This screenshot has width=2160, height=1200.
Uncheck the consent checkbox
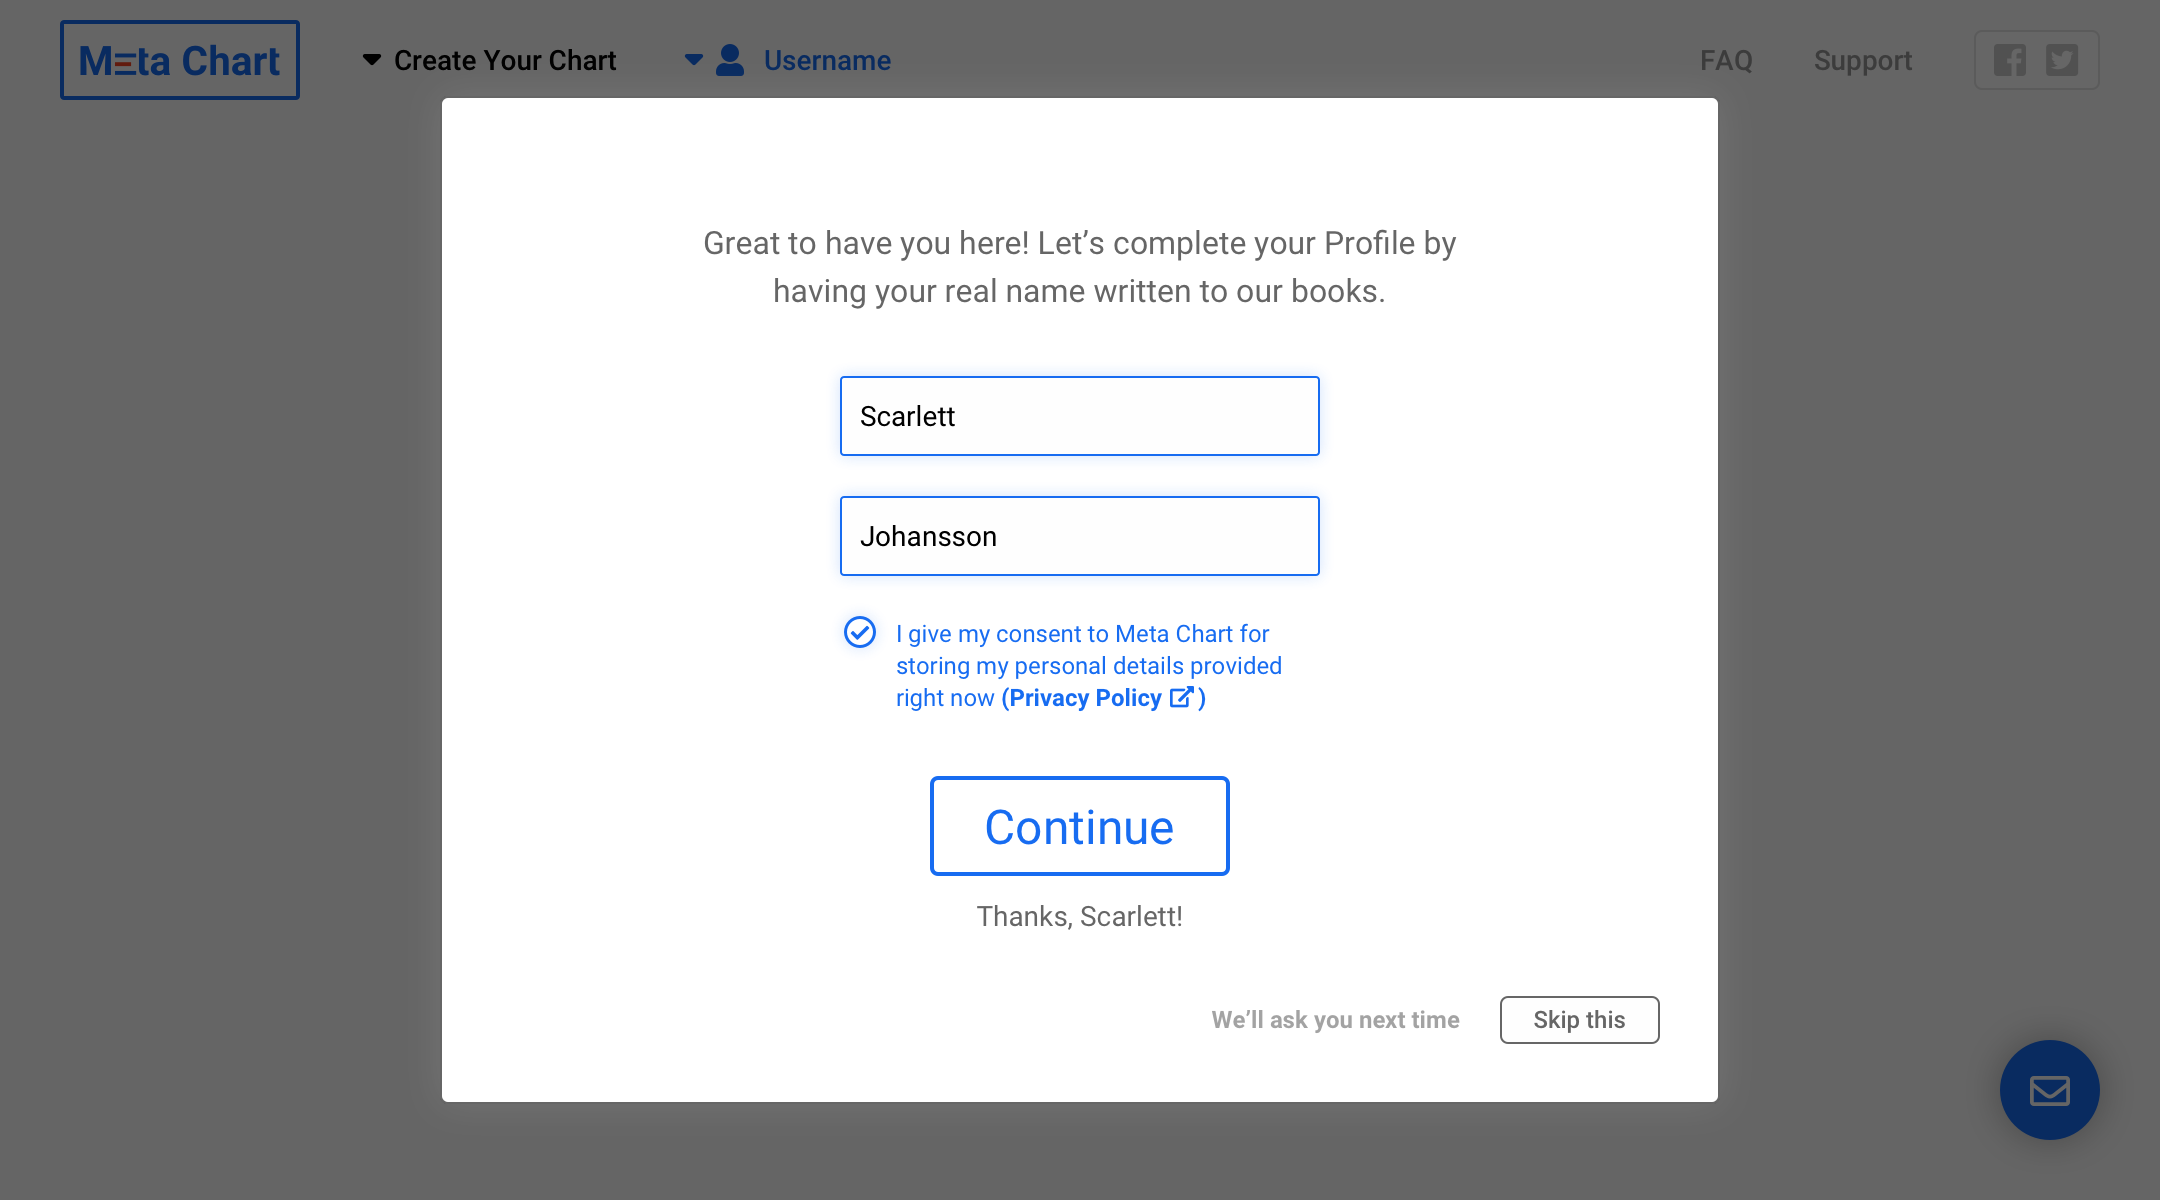(x=860, y=632)
